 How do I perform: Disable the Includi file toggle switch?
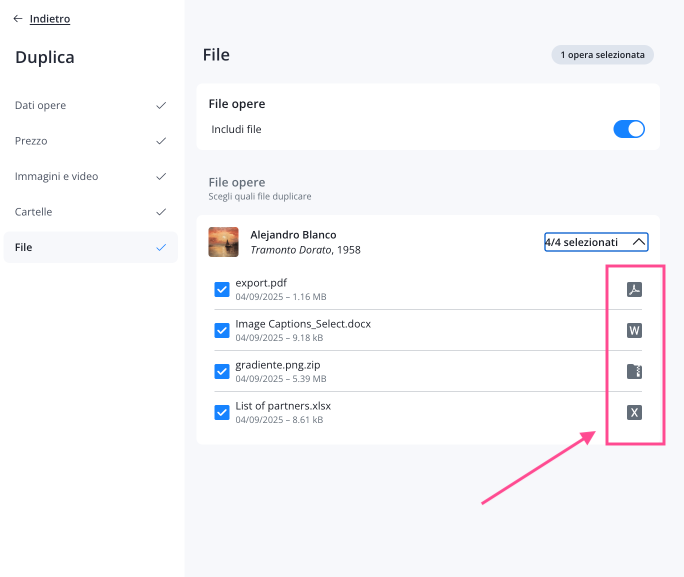click(x=629, y=129)
